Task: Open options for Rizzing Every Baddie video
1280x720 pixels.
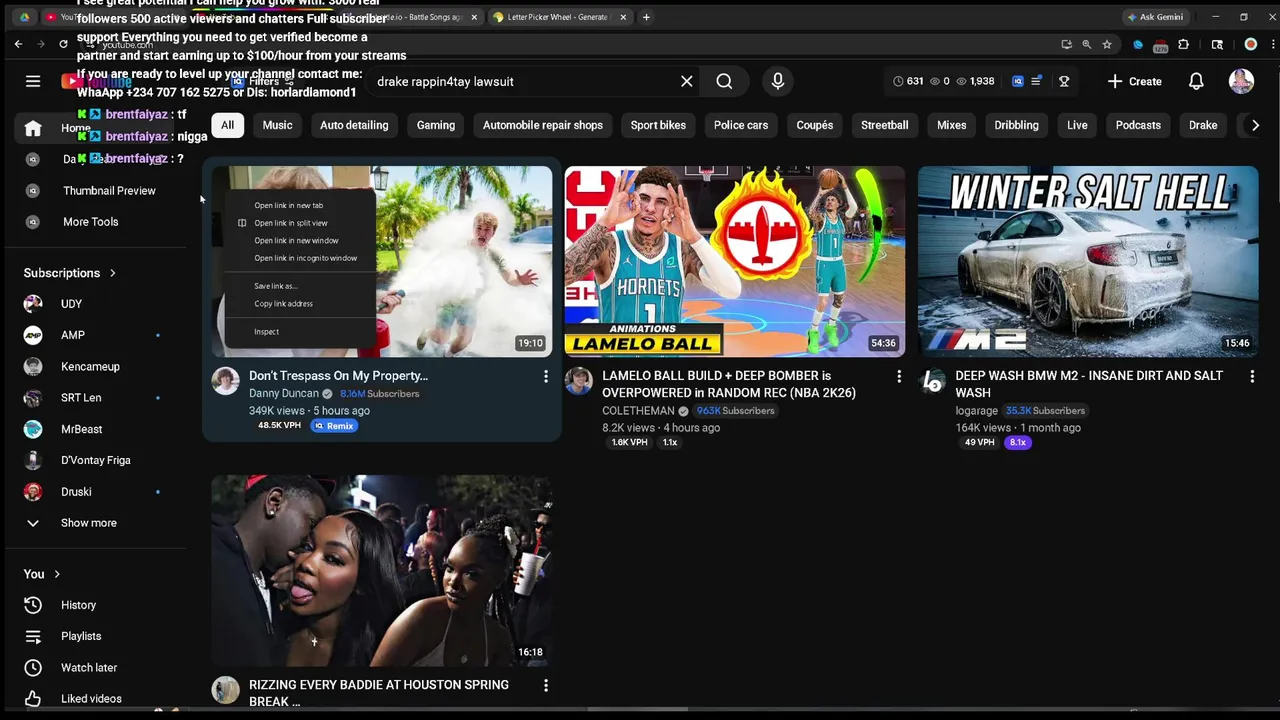Action: point(546,685)
